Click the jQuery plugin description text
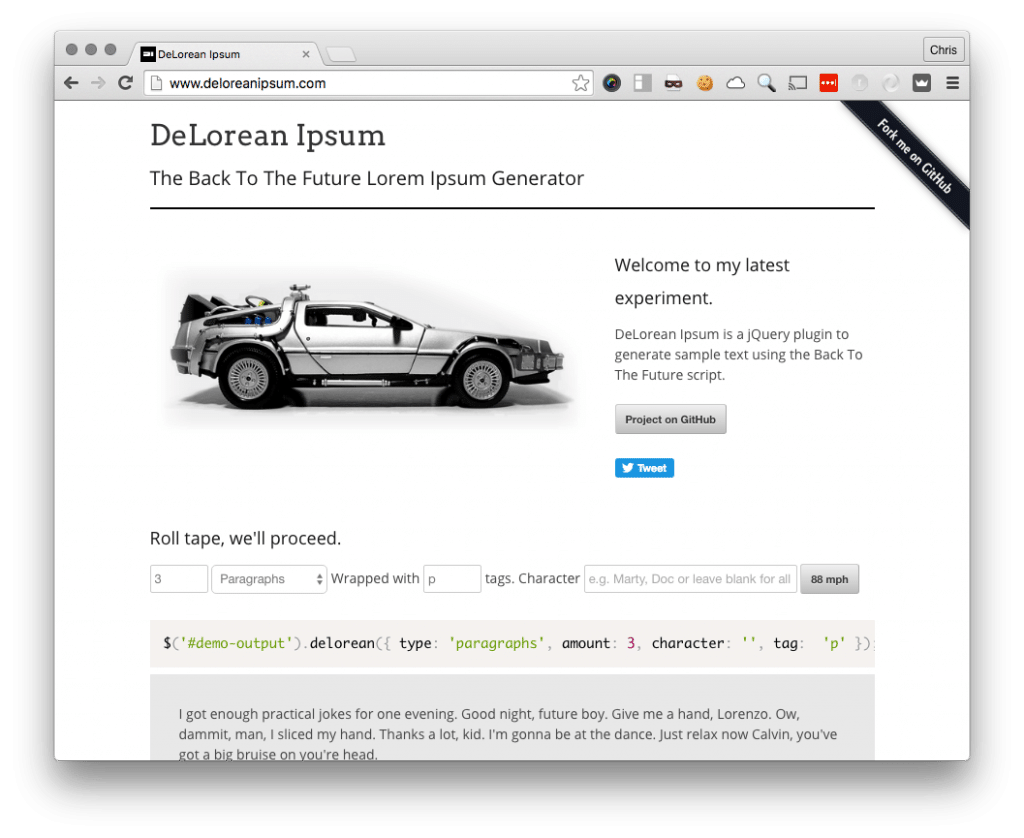This screenshot has width=1024, height=838. [x=738, y=355]
